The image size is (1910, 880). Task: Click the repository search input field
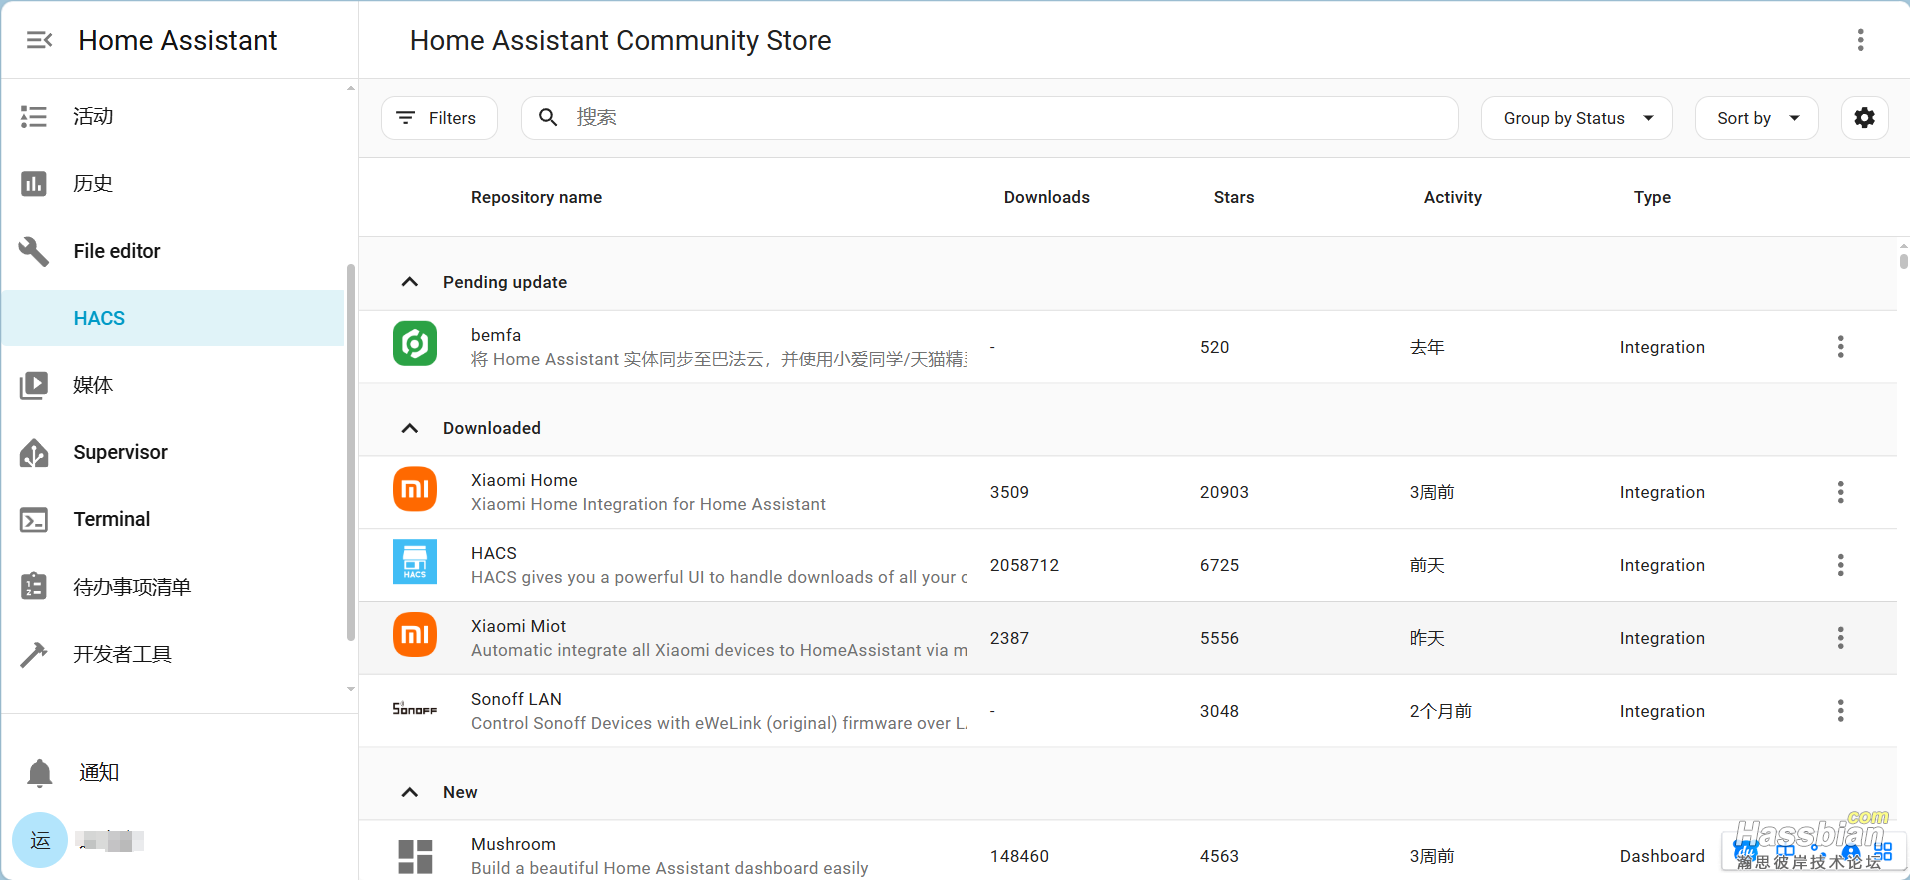tap(1000, 118)
